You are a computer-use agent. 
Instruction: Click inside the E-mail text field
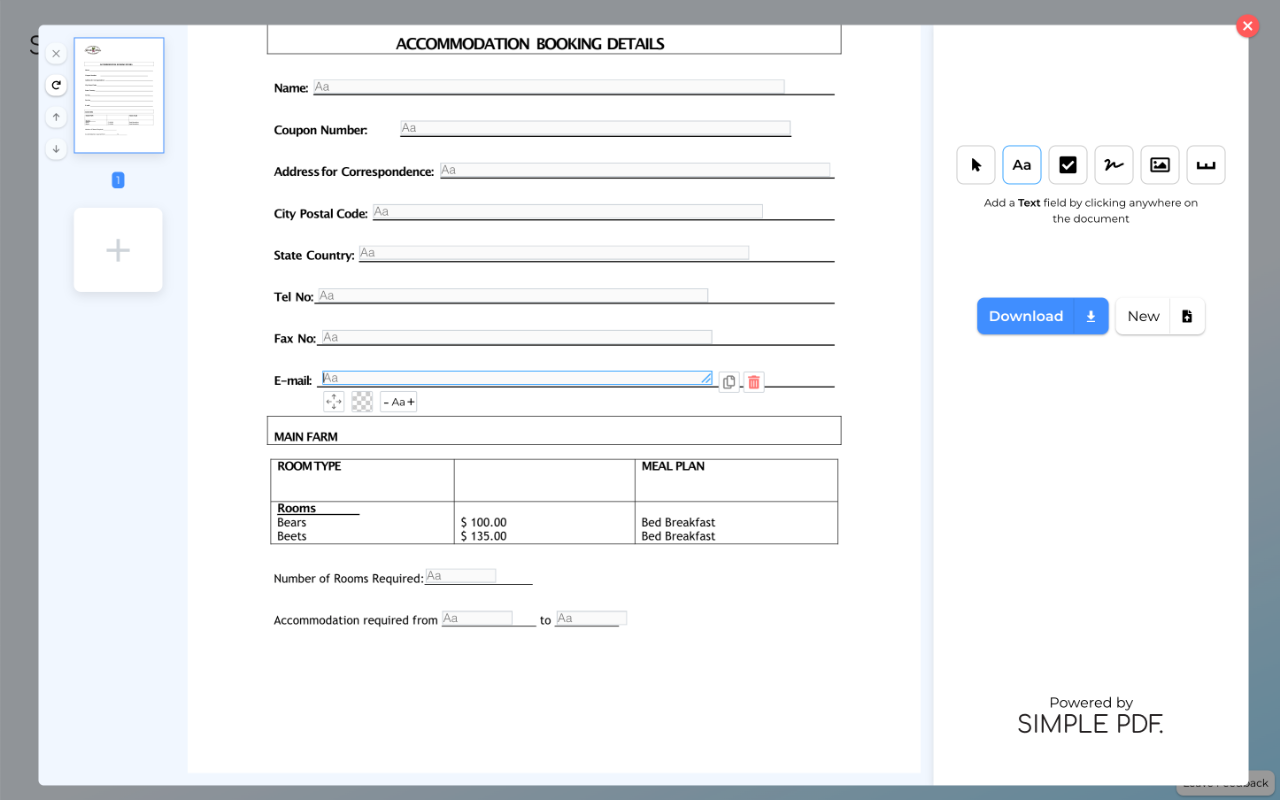coord(517,378)
